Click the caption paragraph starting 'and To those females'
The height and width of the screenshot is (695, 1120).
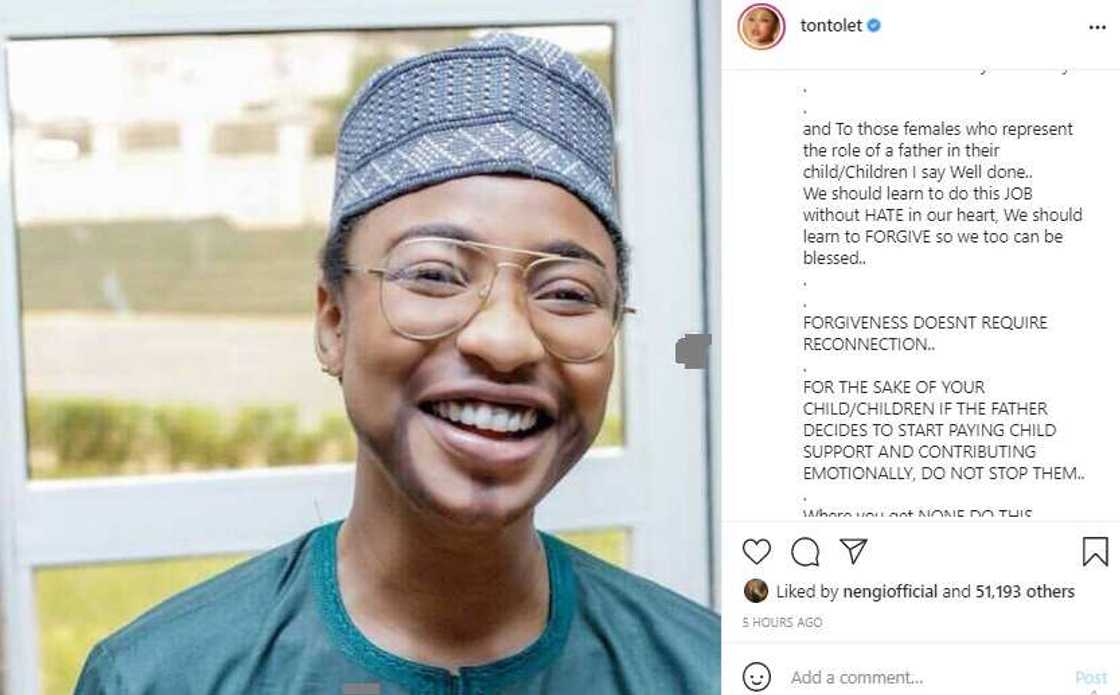click(942, 193)
